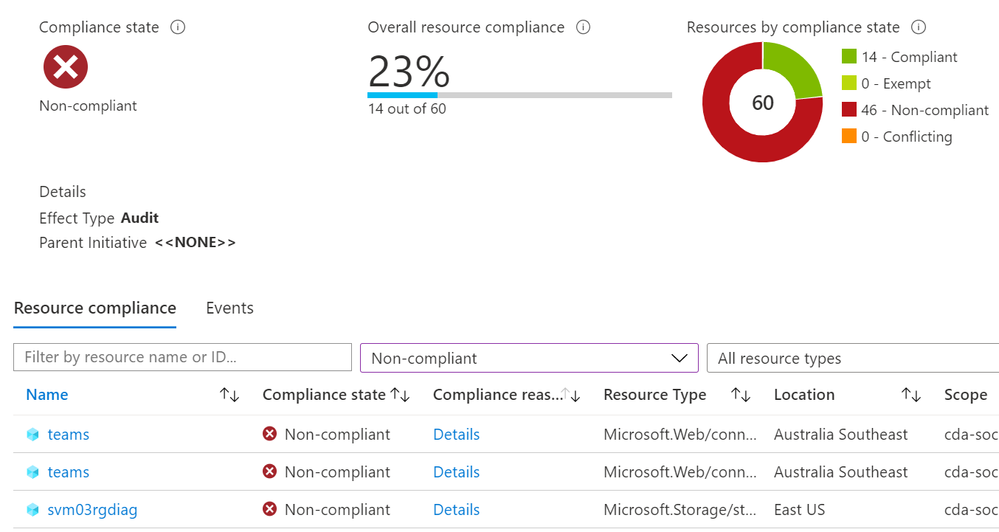Click the large red non-compliant X icon
Image resolution: width=999 pixels, height=532 pixels.
pyautogui.click(x=65, y=67)
